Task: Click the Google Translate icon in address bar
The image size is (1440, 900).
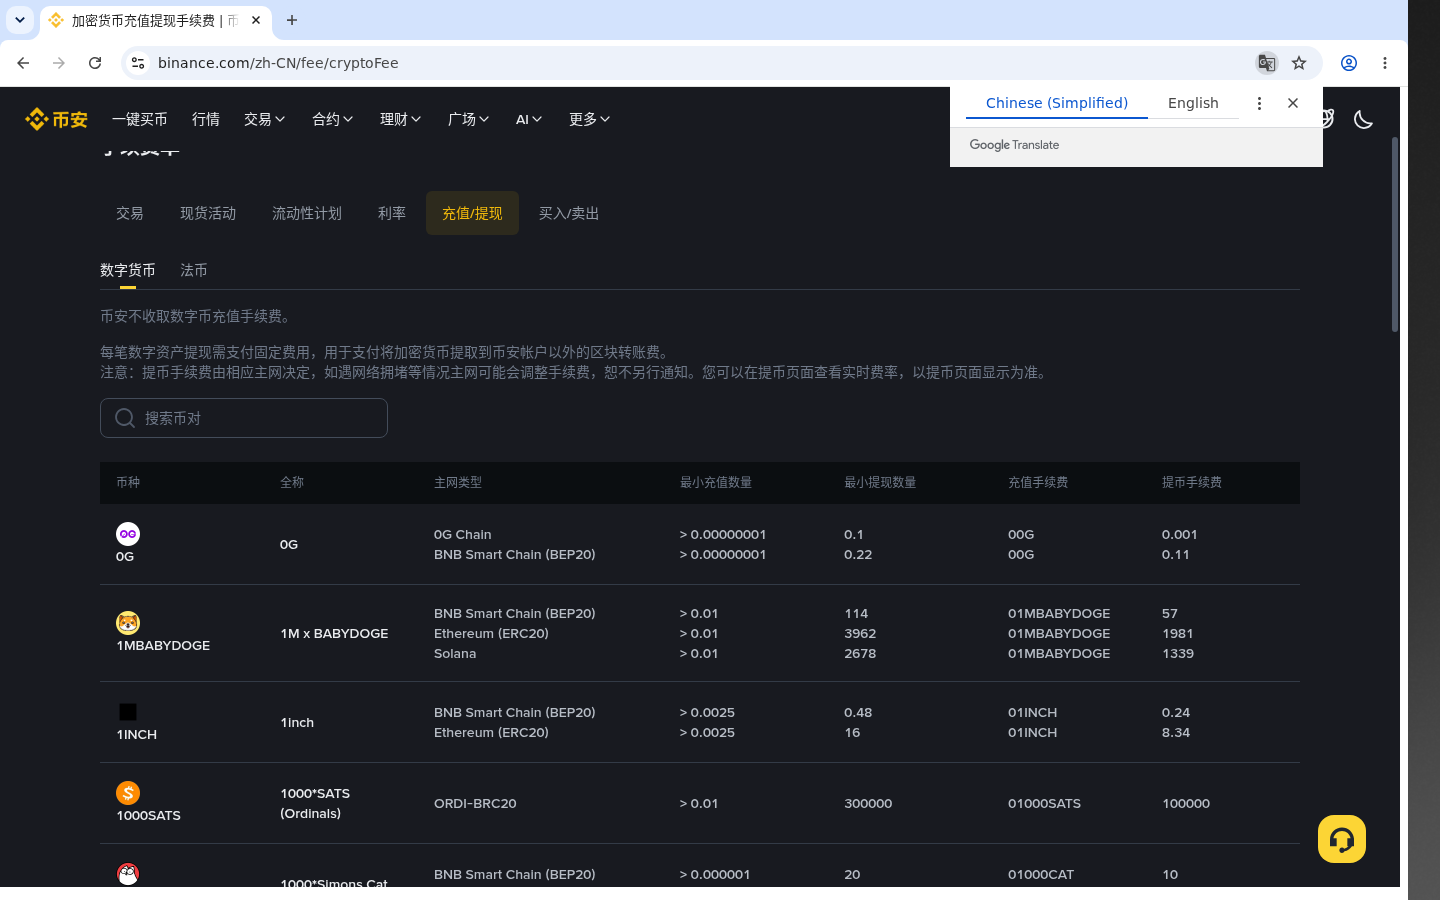Action: tap(1266, 63)
